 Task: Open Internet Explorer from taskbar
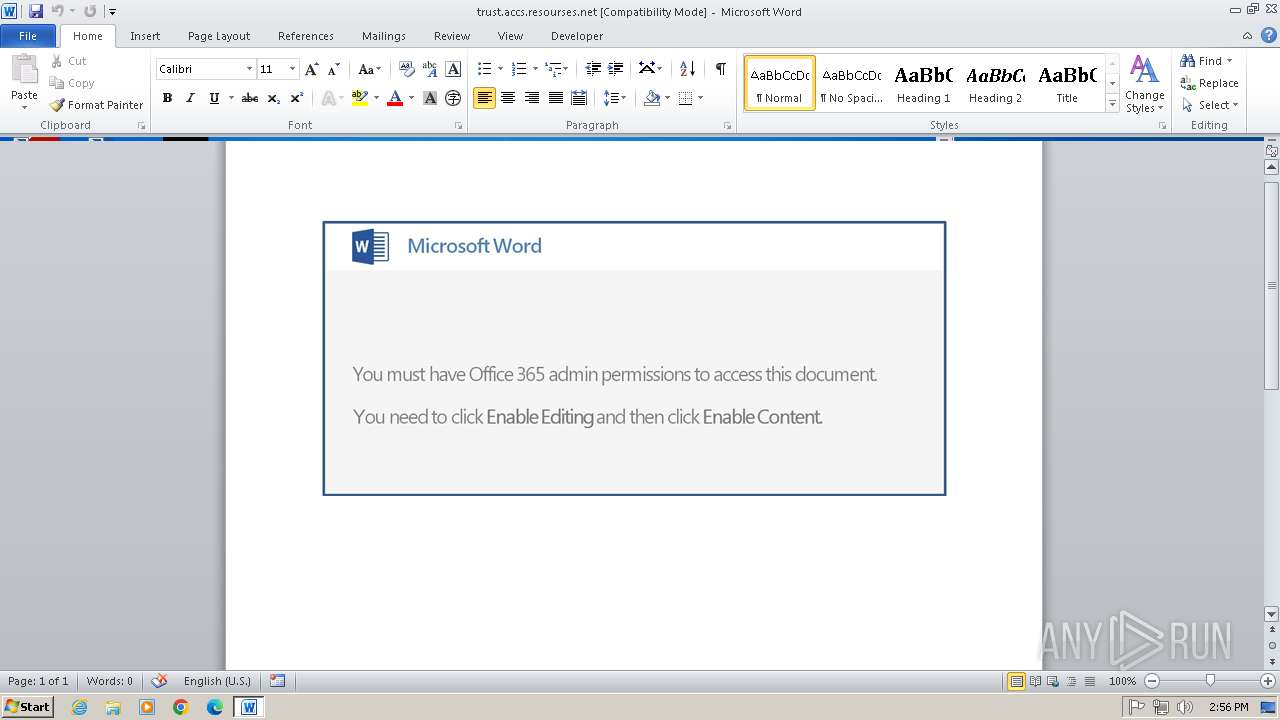click(79, 707)
